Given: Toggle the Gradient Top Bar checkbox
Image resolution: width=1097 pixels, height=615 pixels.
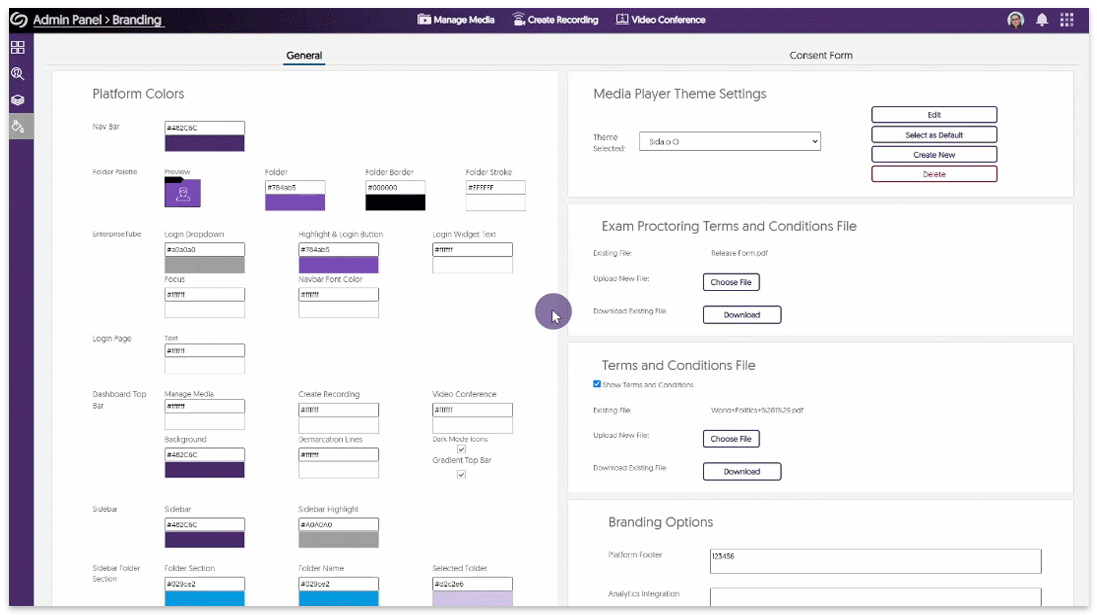Looking at the screenshot, I should coord(461,474).
